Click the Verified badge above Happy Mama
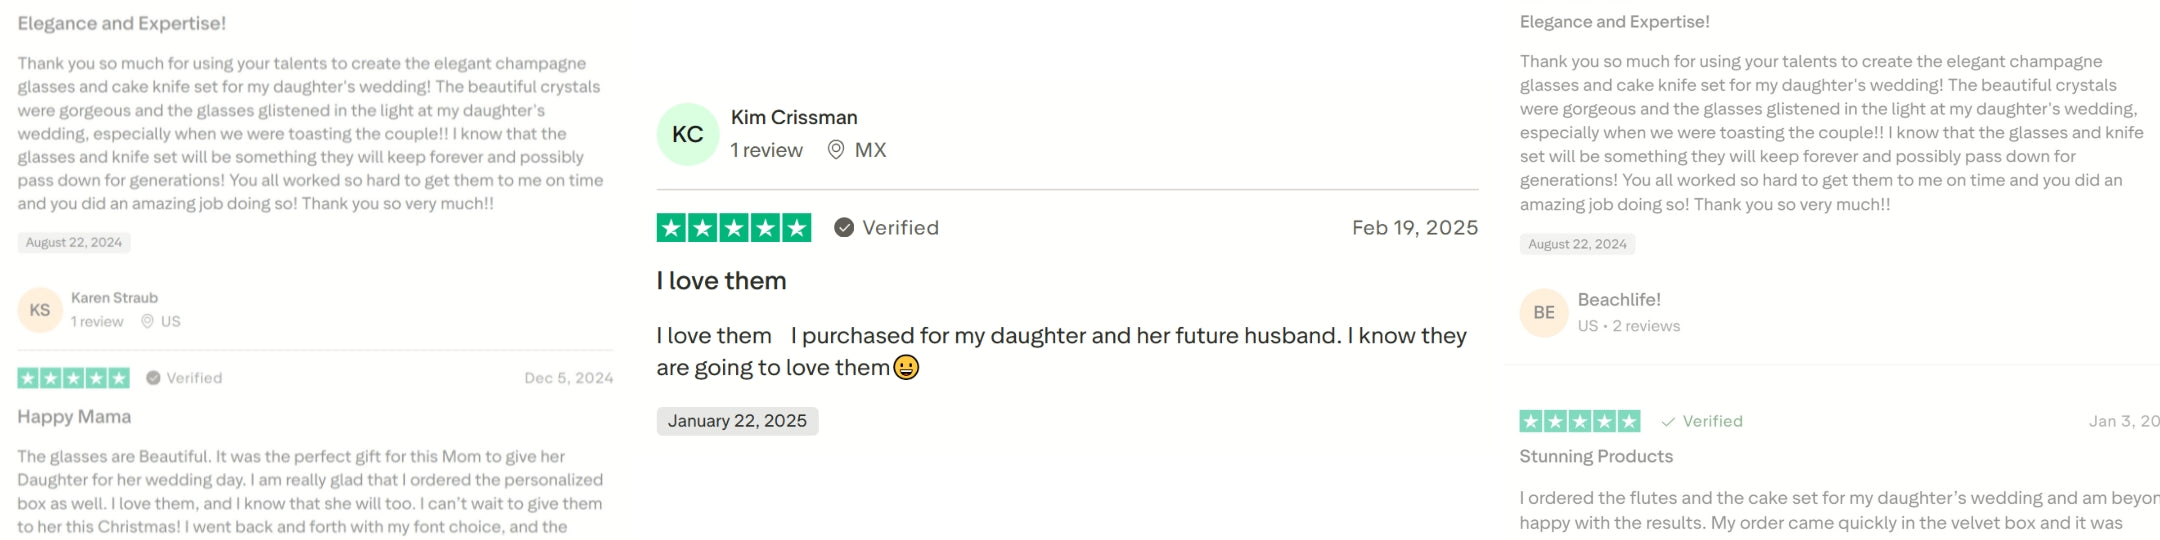Viewport: 2160px width, 540px height. click(153, 378)
